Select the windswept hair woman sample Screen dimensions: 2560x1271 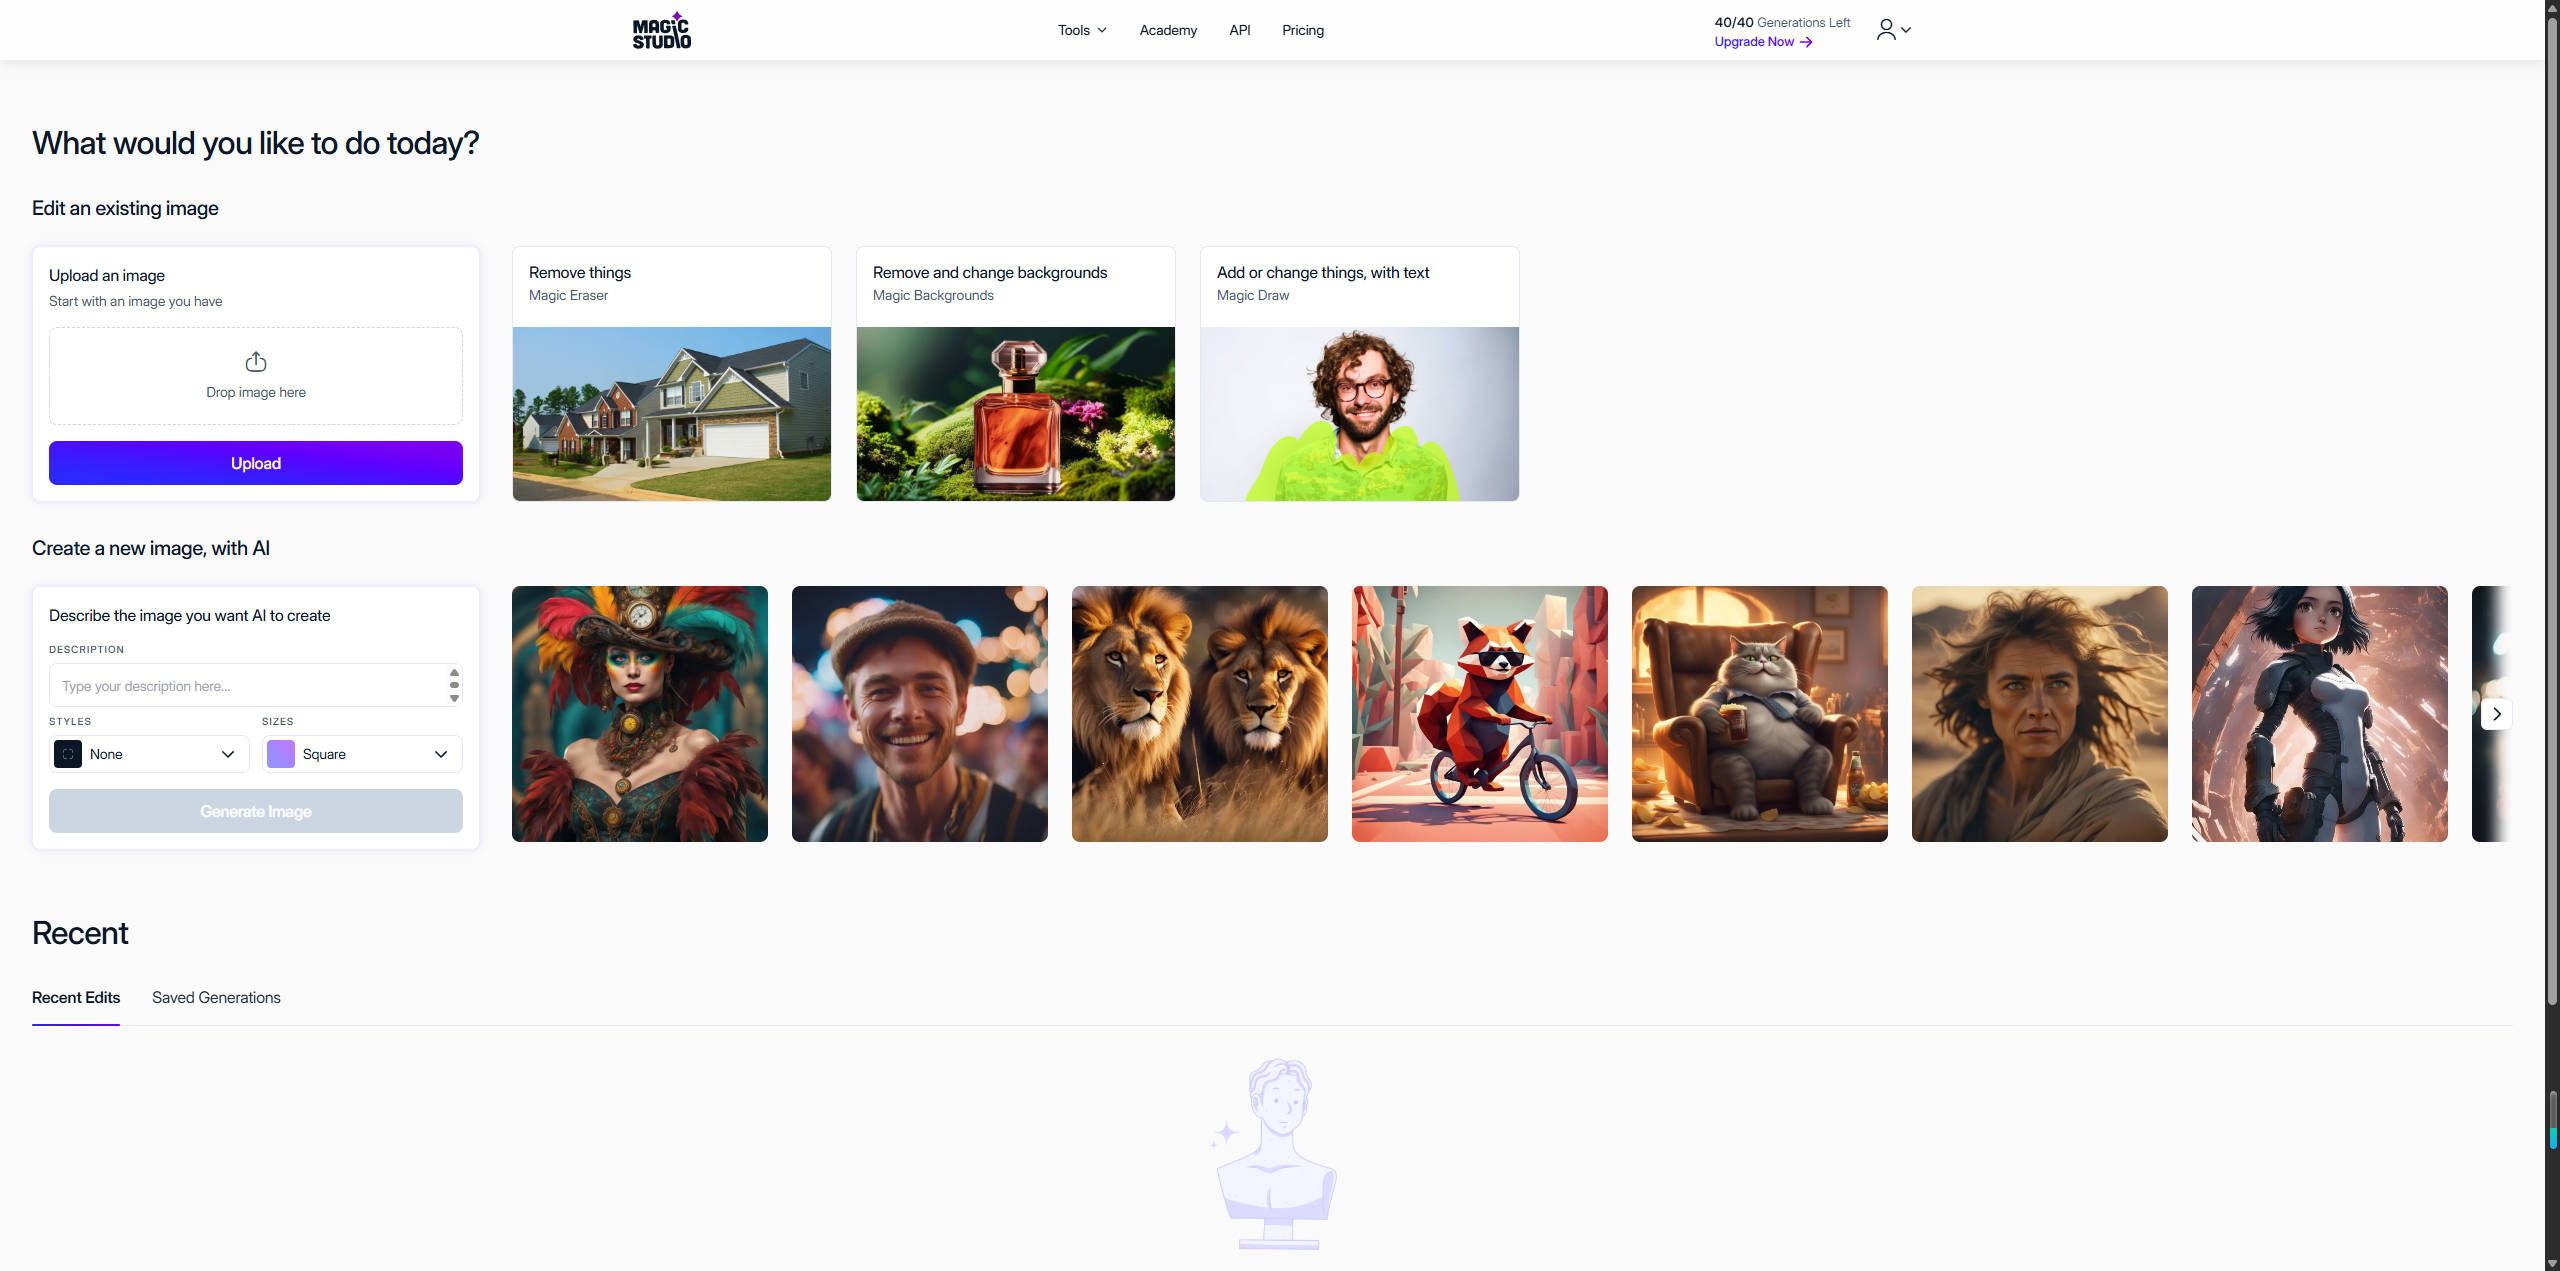pyautogui.click(x=2040, y=714)
